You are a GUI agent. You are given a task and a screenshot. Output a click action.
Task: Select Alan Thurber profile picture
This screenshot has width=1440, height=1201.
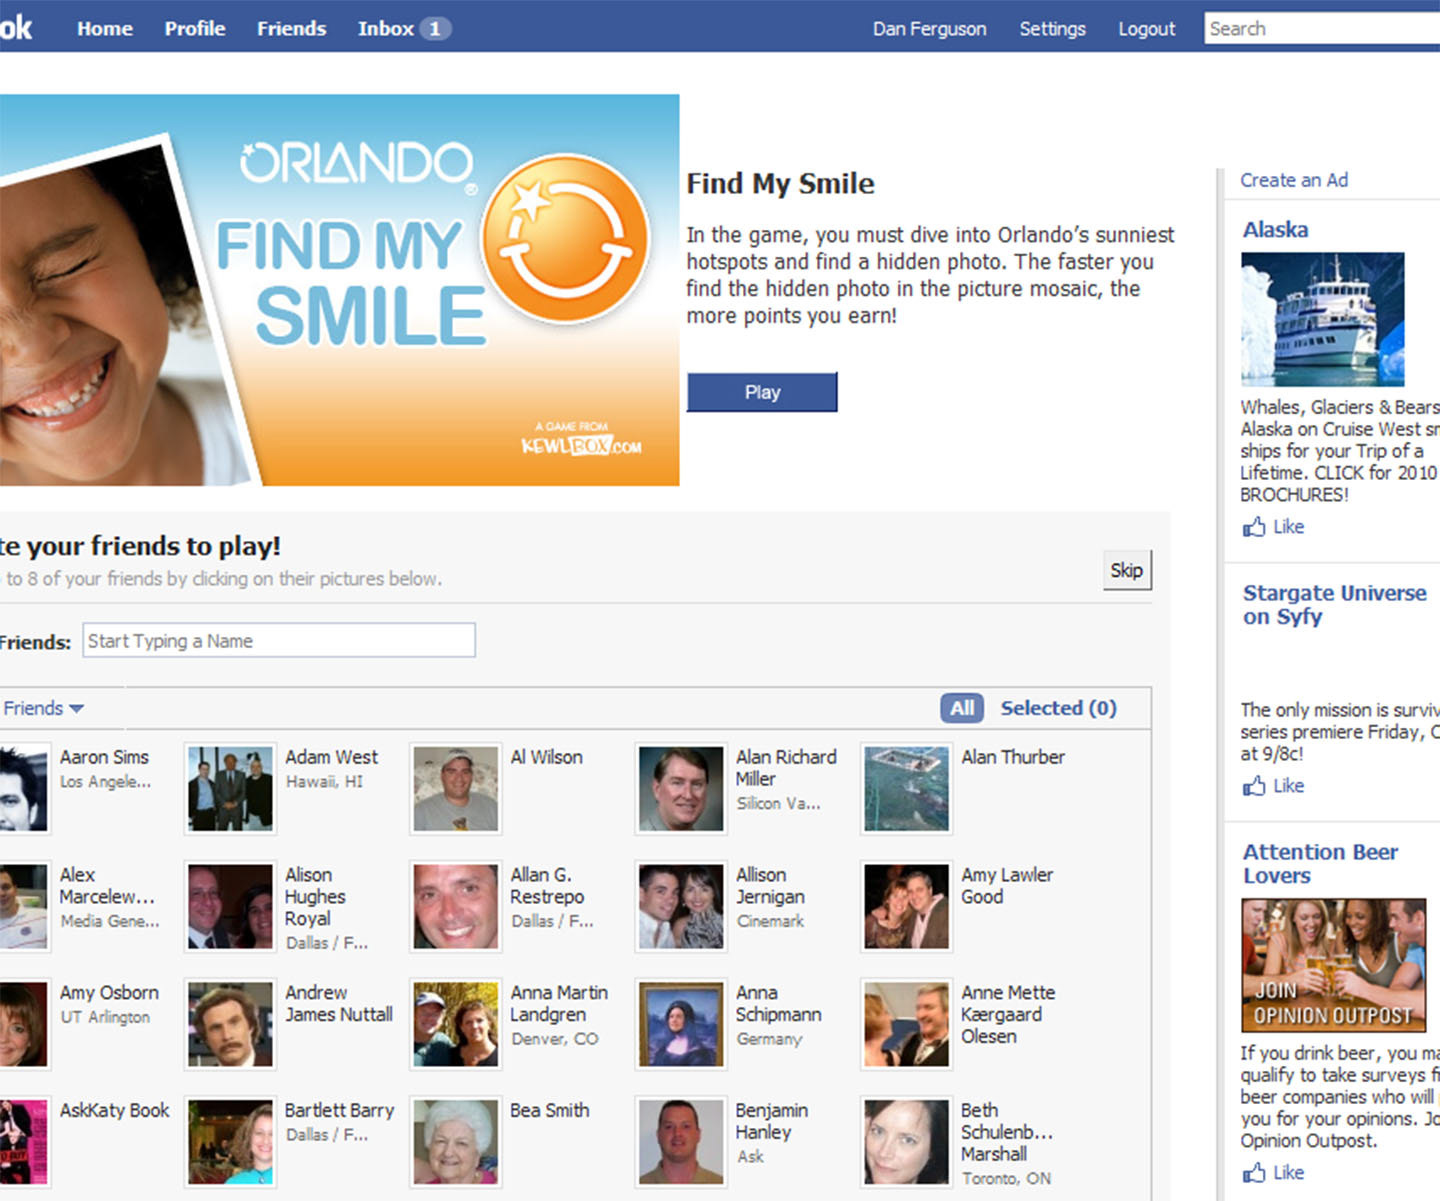click(x=906, y=789)
